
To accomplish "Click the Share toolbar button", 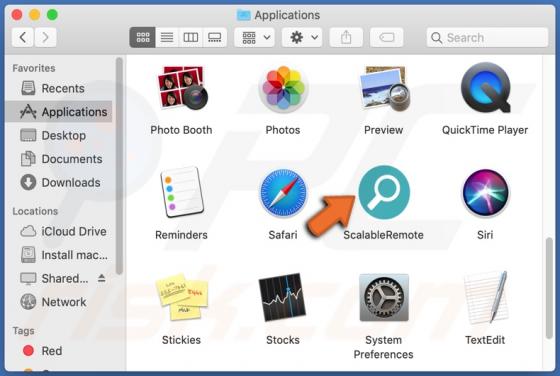I will click(346, 37).
